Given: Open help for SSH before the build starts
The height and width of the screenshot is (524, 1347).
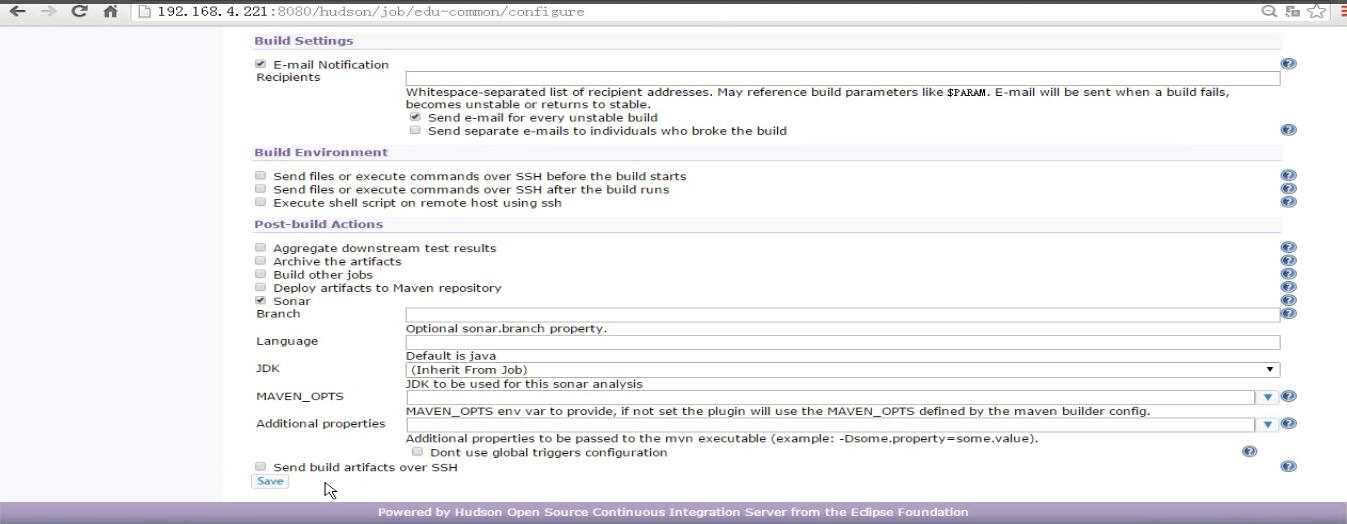Looking at the screenshot, I should pyautogui.click(x=1288, y=175).
